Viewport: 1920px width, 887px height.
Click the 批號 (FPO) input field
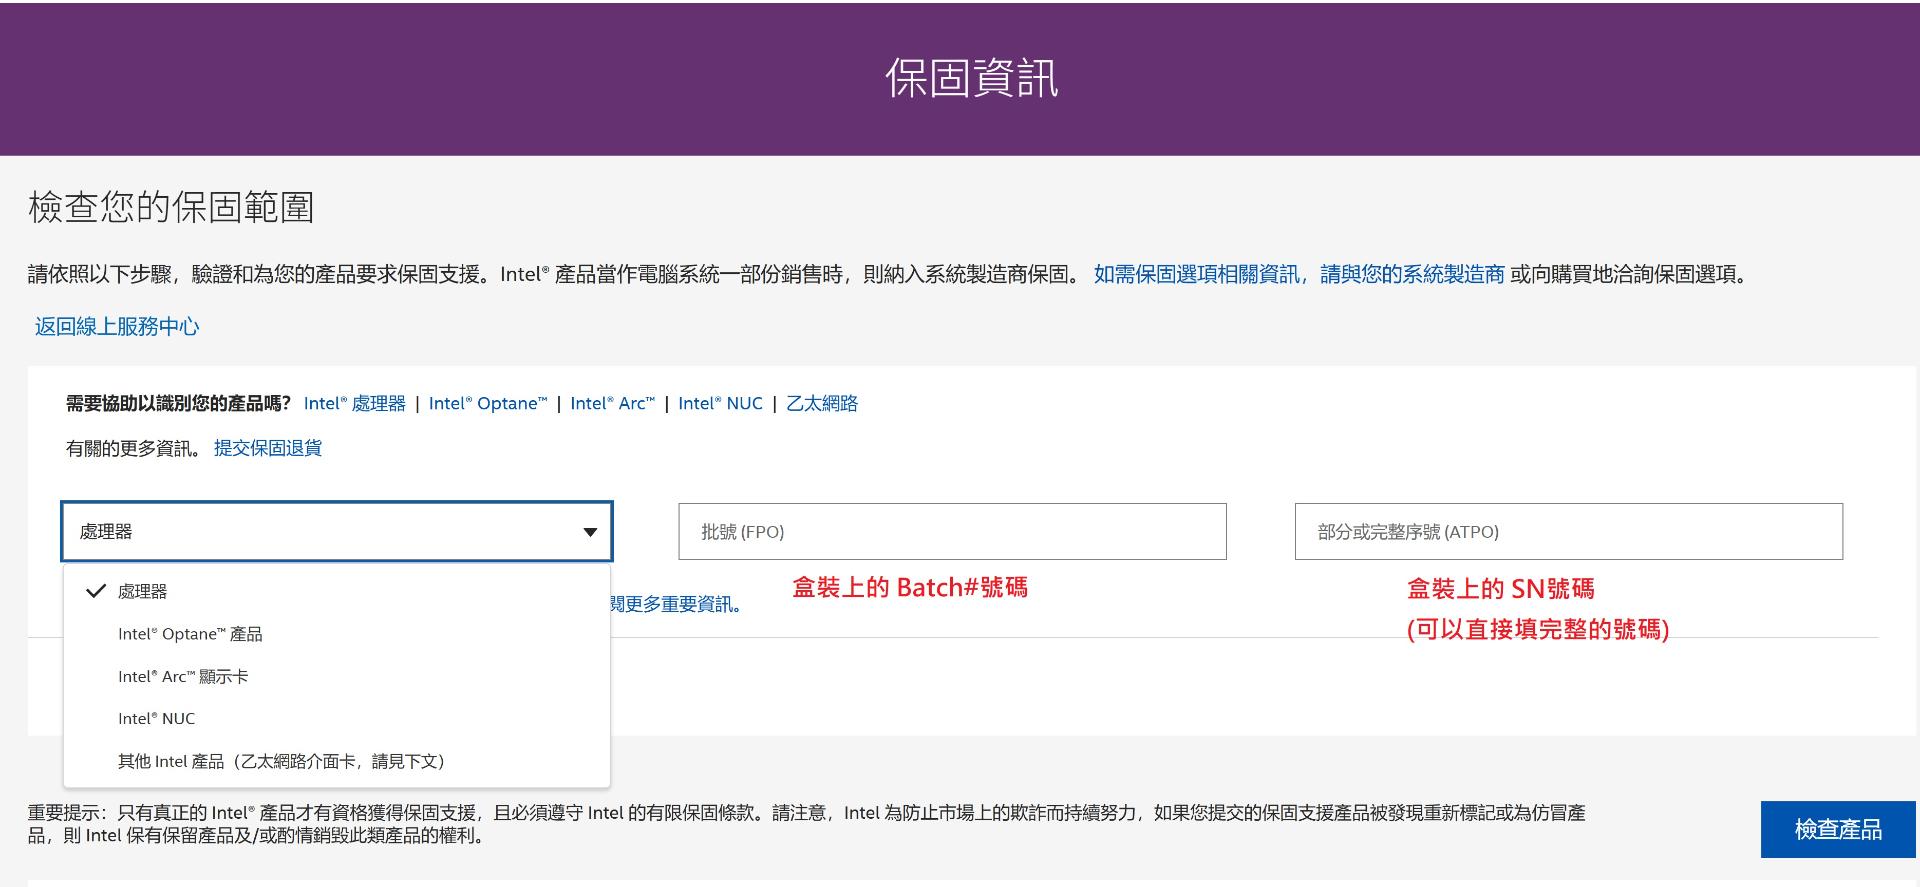click(x=952, y=531)
